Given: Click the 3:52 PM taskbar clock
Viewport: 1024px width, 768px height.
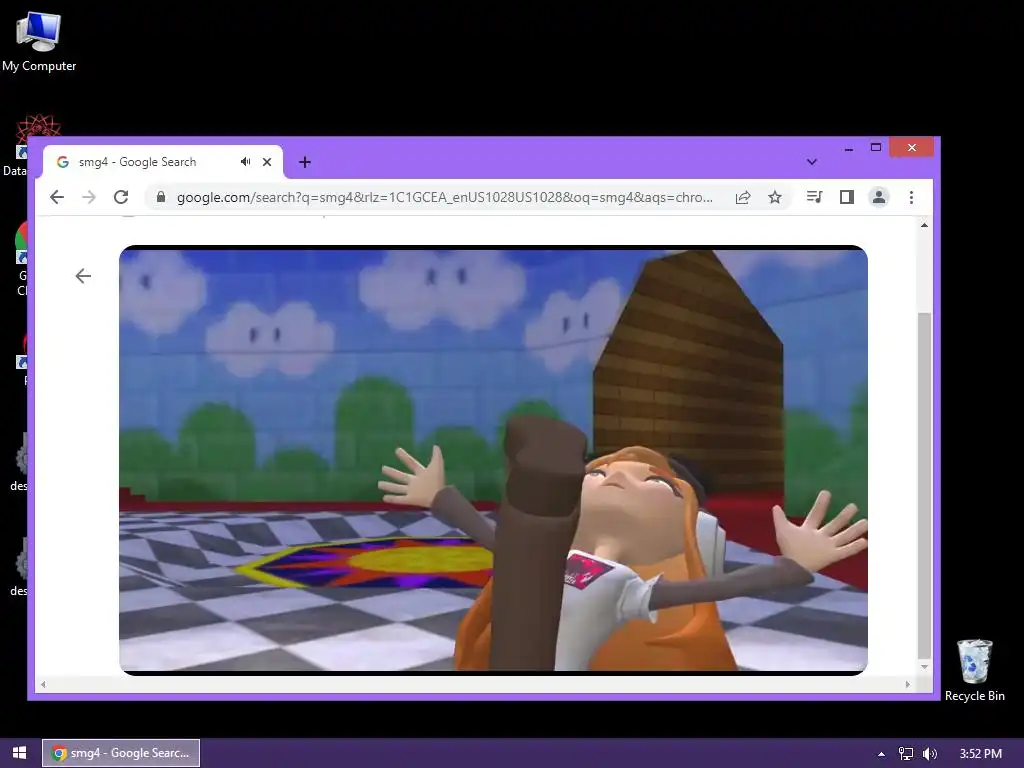Looking at the screenshot, I should [x=980, y=754].
